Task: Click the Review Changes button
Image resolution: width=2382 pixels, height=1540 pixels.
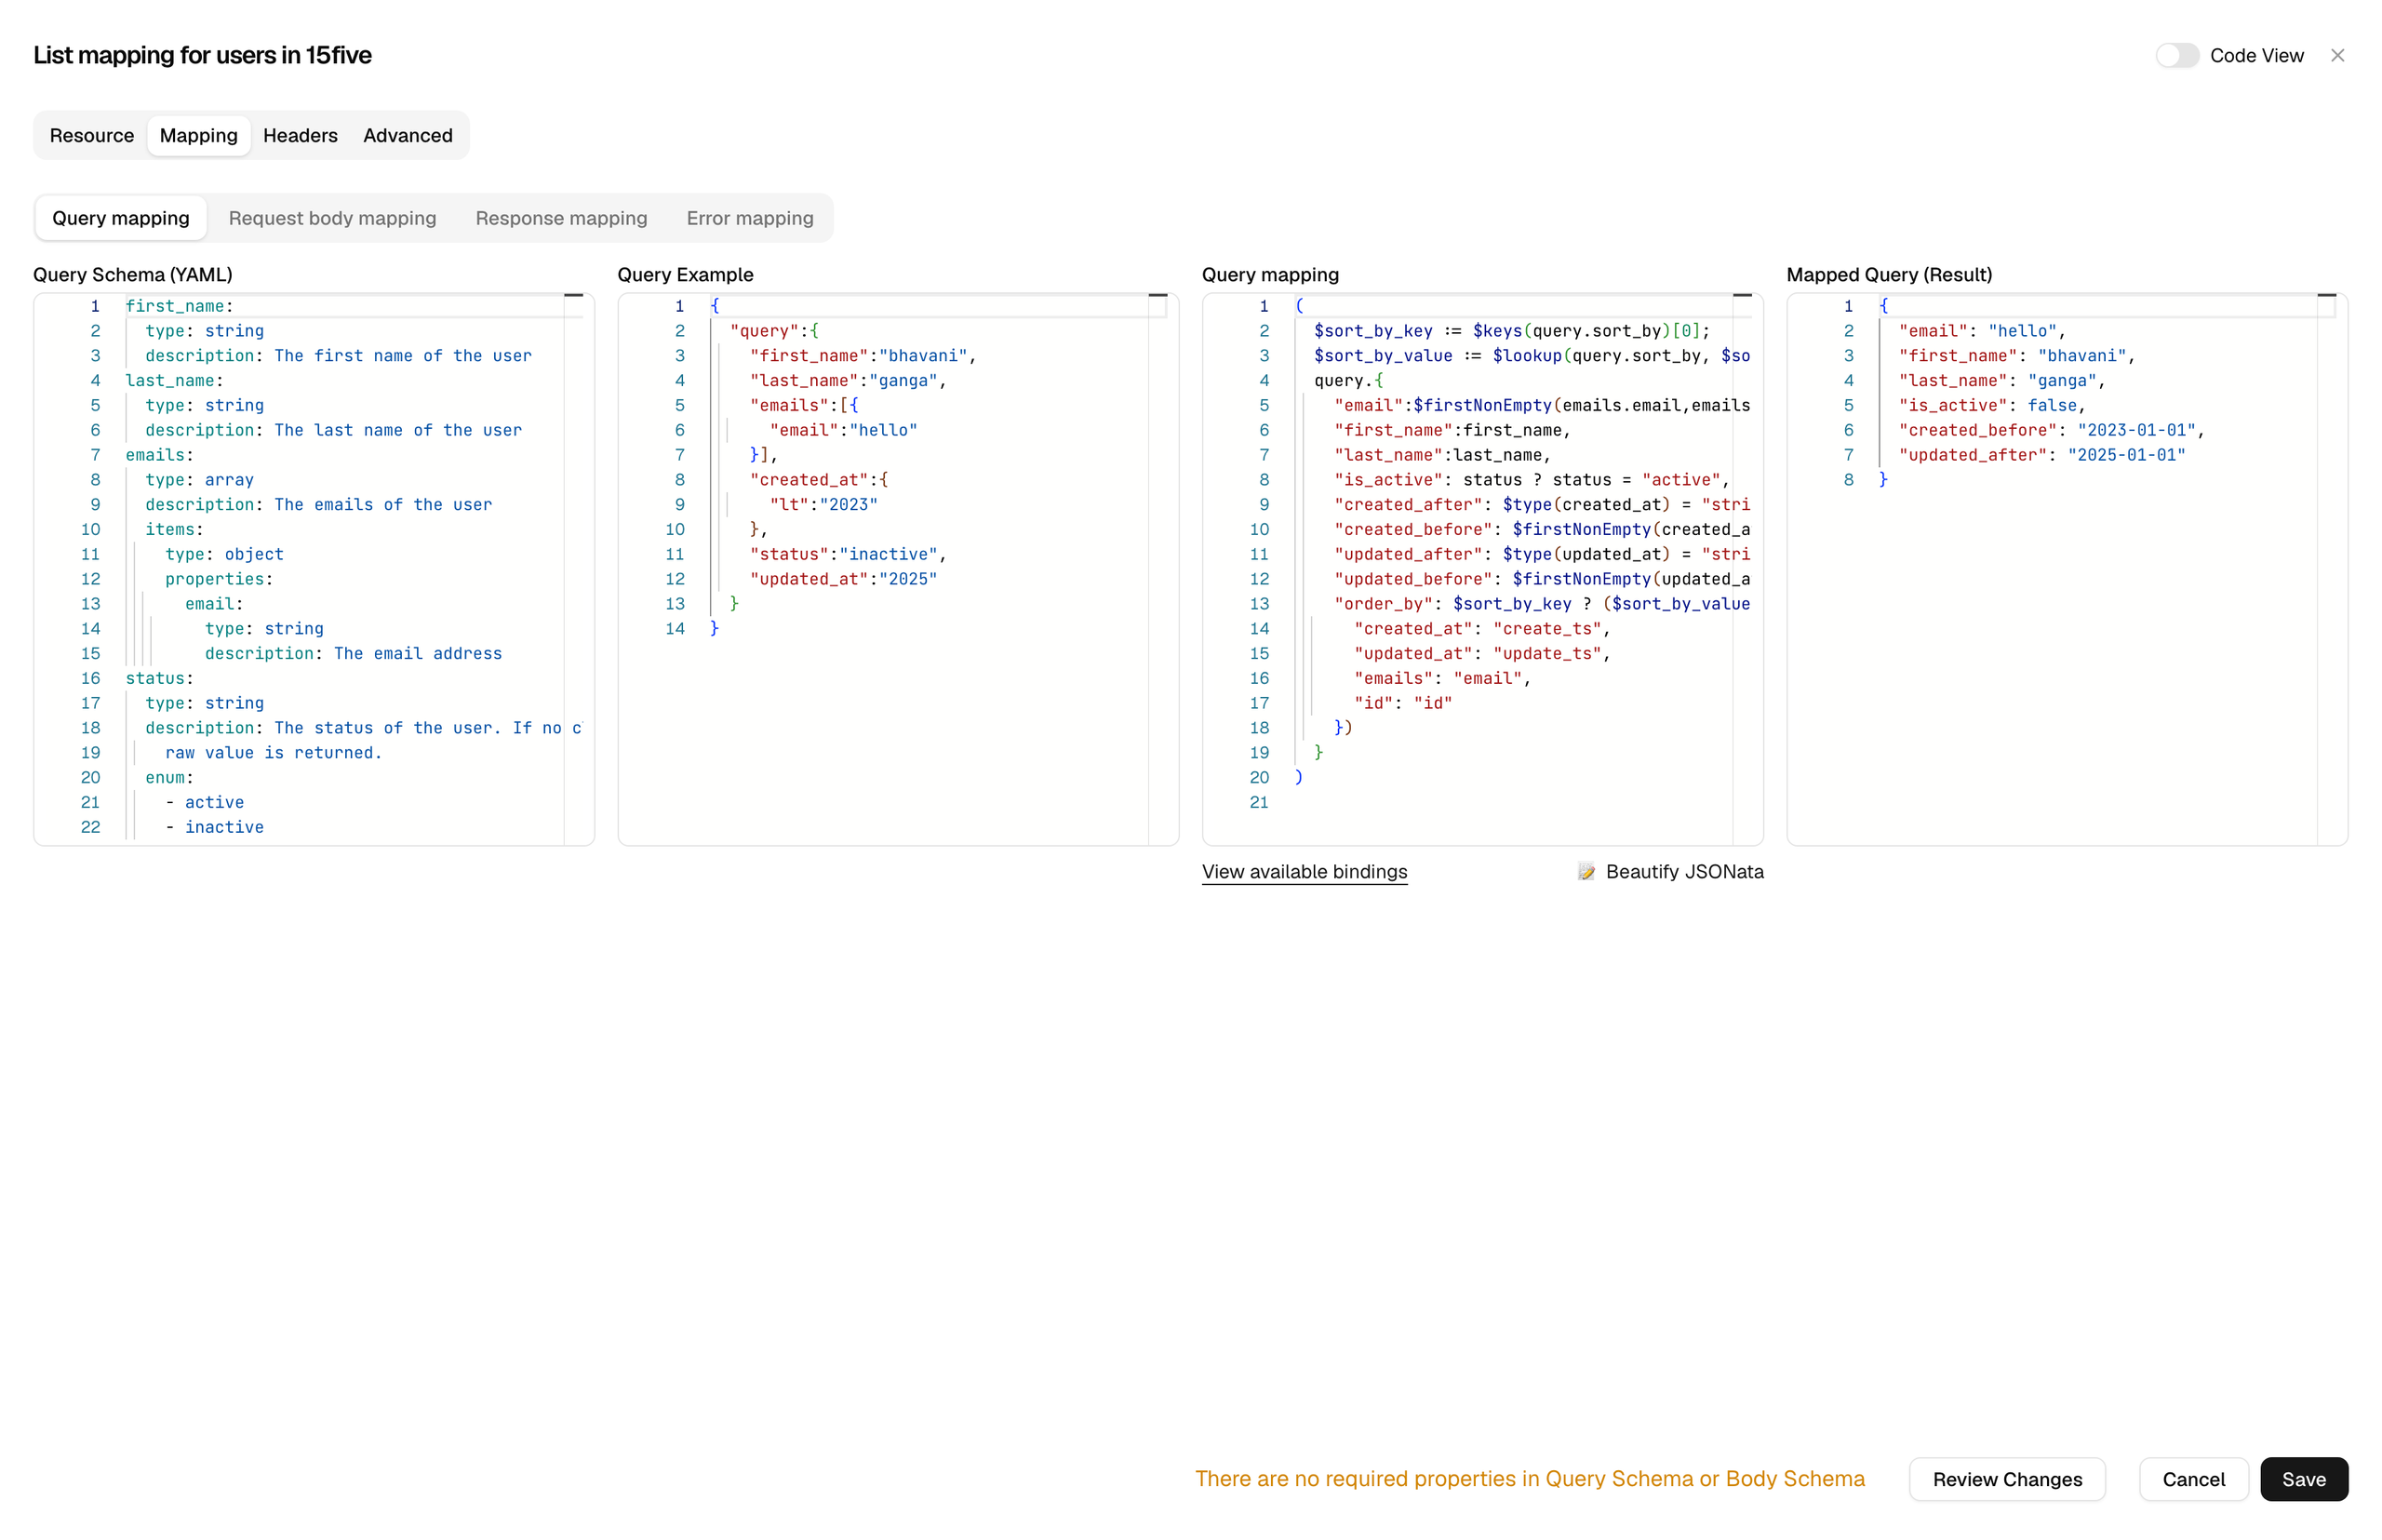Action: [x=2007, y=1479]
